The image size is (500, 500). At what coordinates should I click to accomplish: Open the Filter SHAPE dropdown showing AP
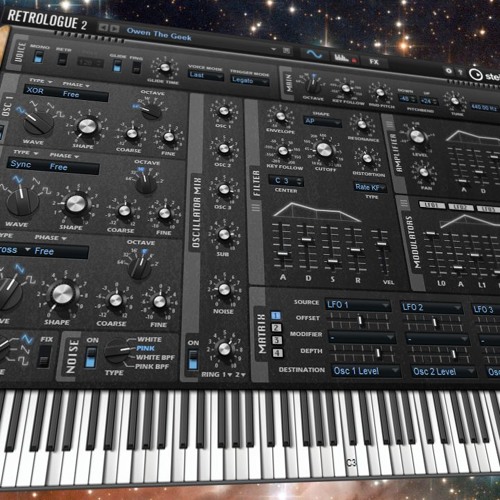coord(322,122)
